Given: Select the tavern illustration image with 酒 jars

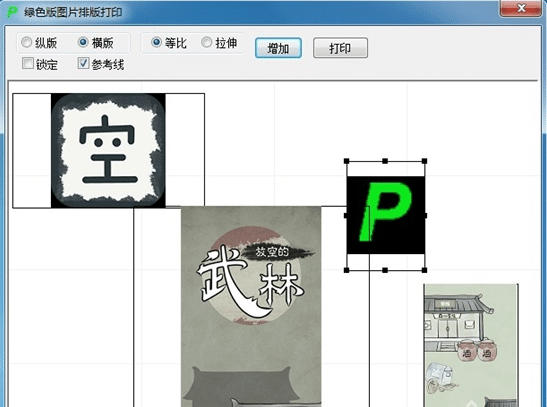Looking at the screenshot, I should [470, 345].
